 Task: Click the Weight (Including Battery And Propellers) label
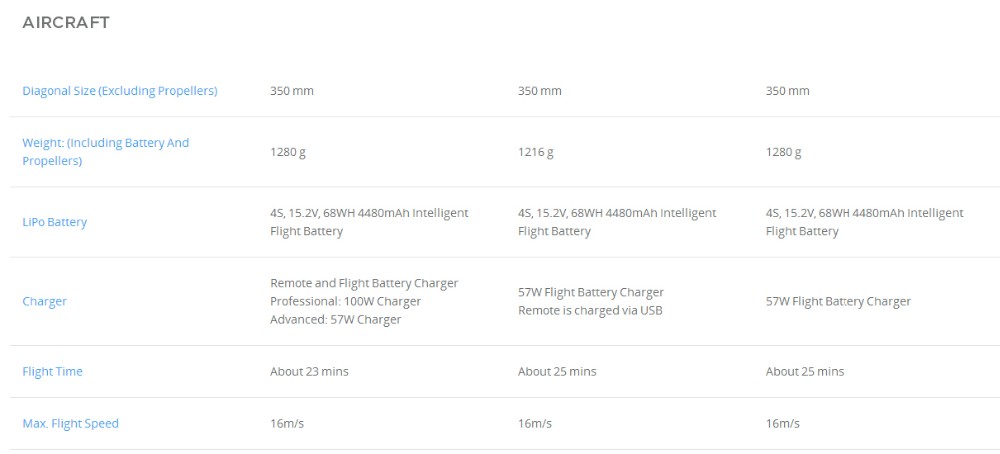(105, 152)
